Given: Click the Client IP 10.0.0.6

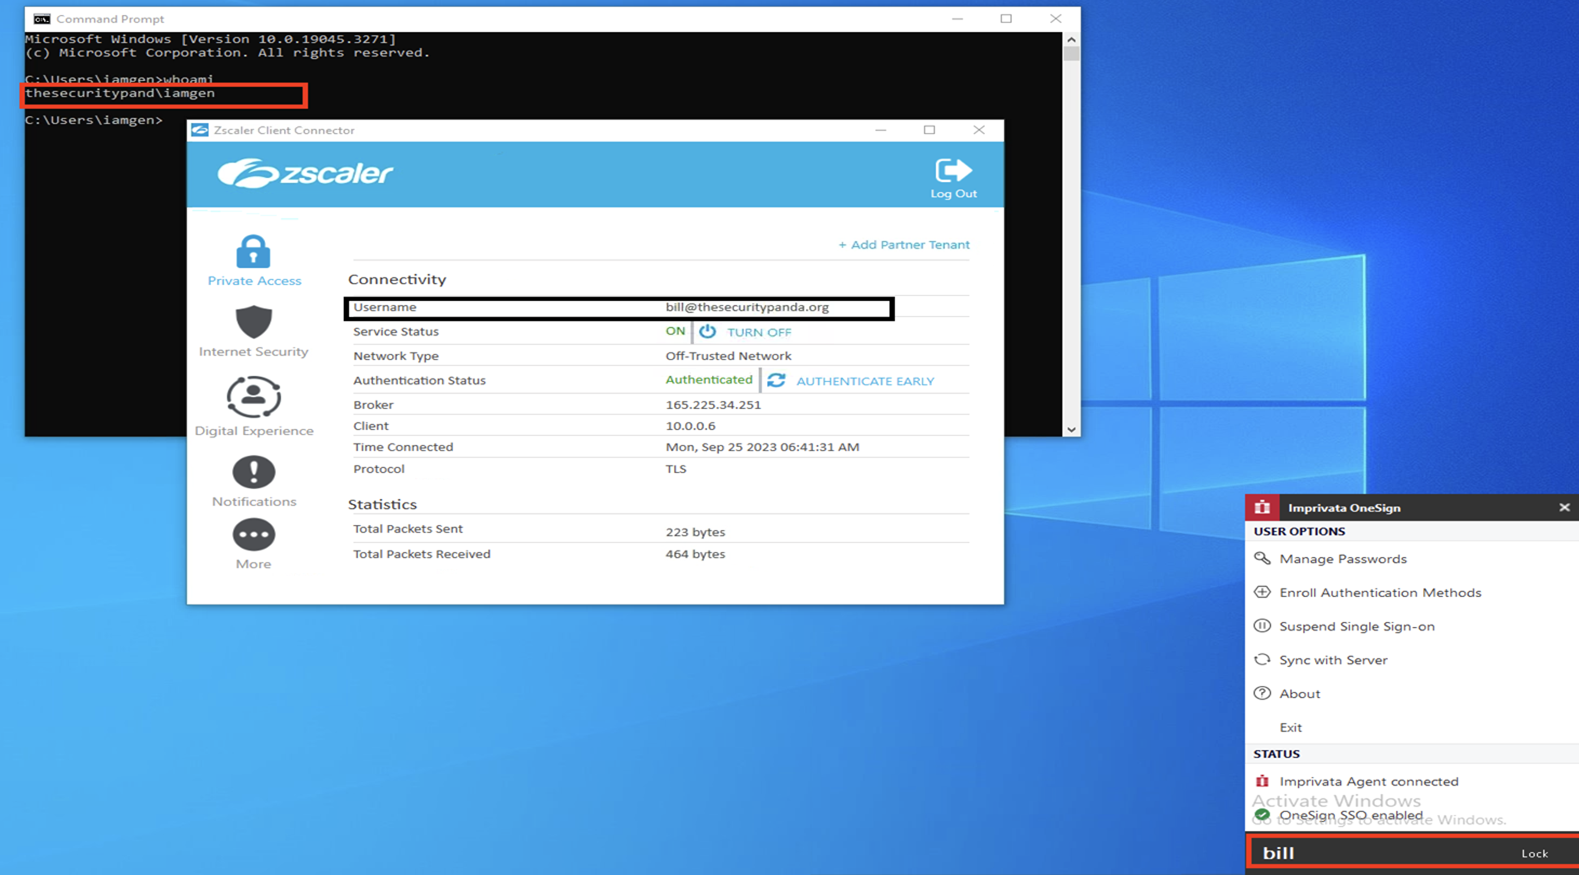Looking at the screenshot, I should (x=690, y=426).
